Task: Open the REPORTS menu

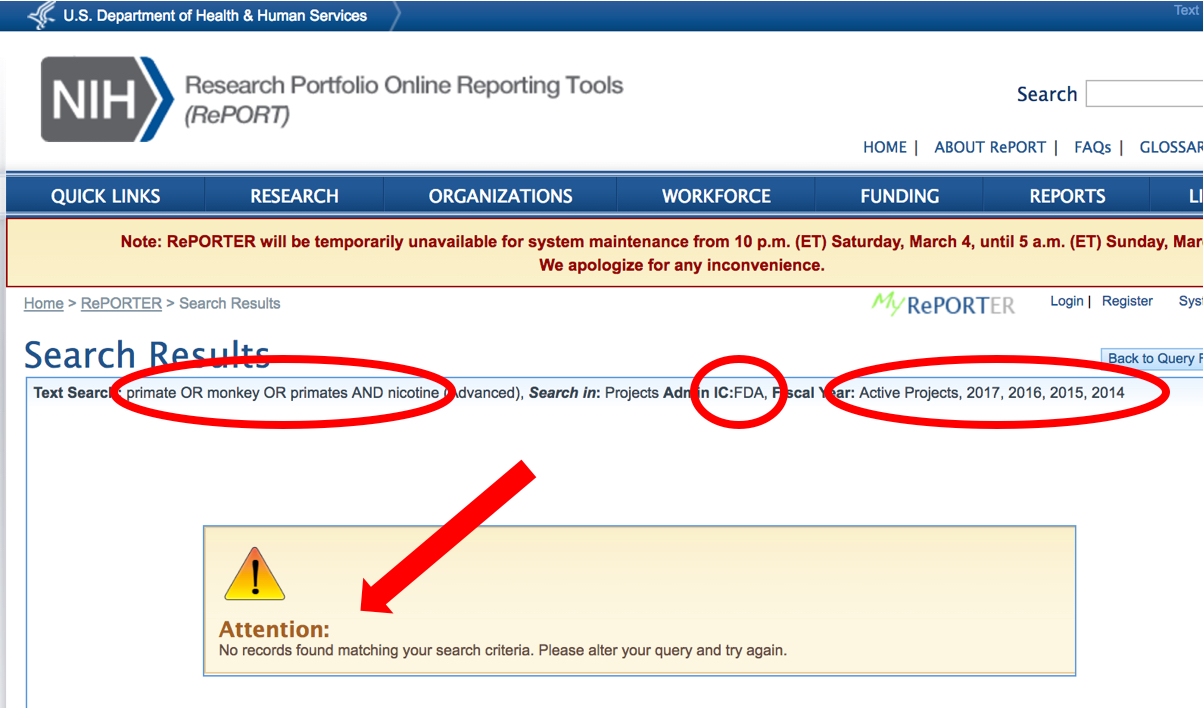Action: (1067, 196)
